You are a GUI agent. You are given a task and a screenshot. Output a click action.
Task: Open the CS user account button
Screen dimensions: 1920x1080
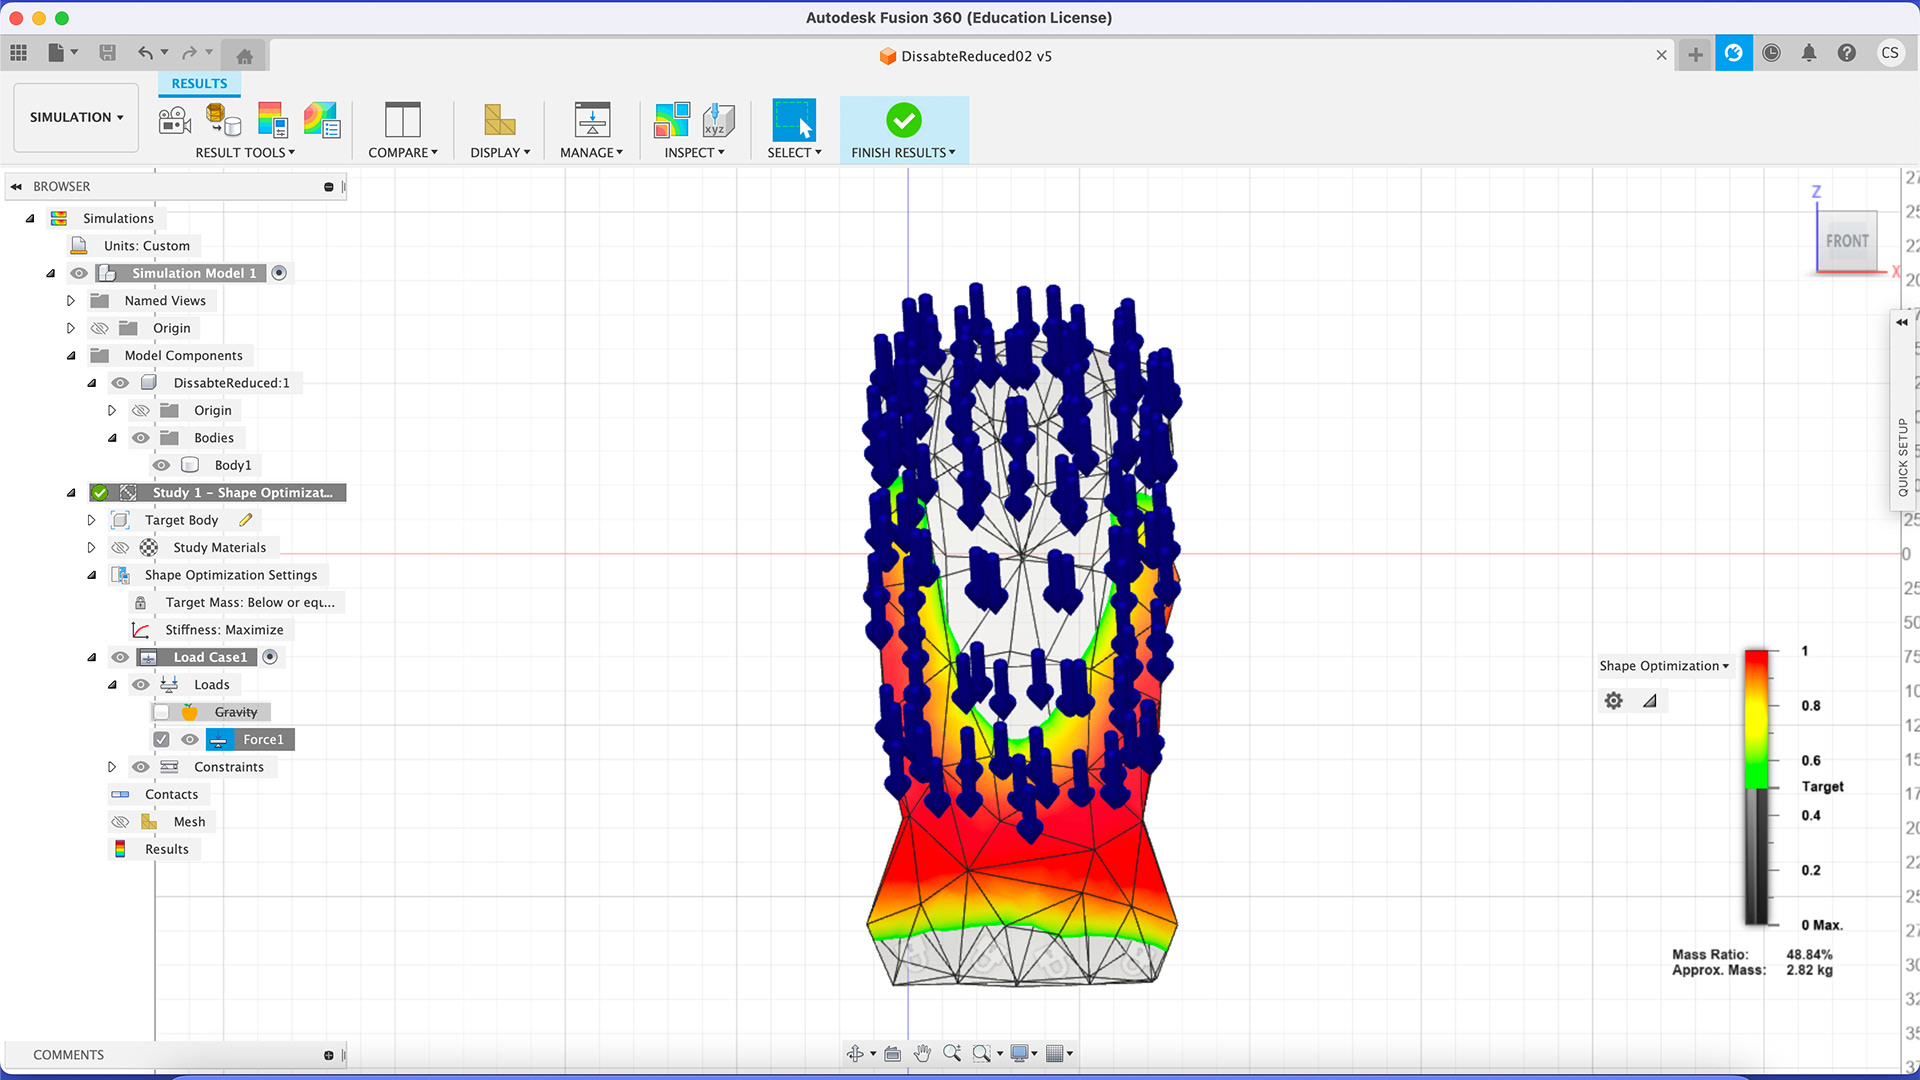tap(1889, 53)
